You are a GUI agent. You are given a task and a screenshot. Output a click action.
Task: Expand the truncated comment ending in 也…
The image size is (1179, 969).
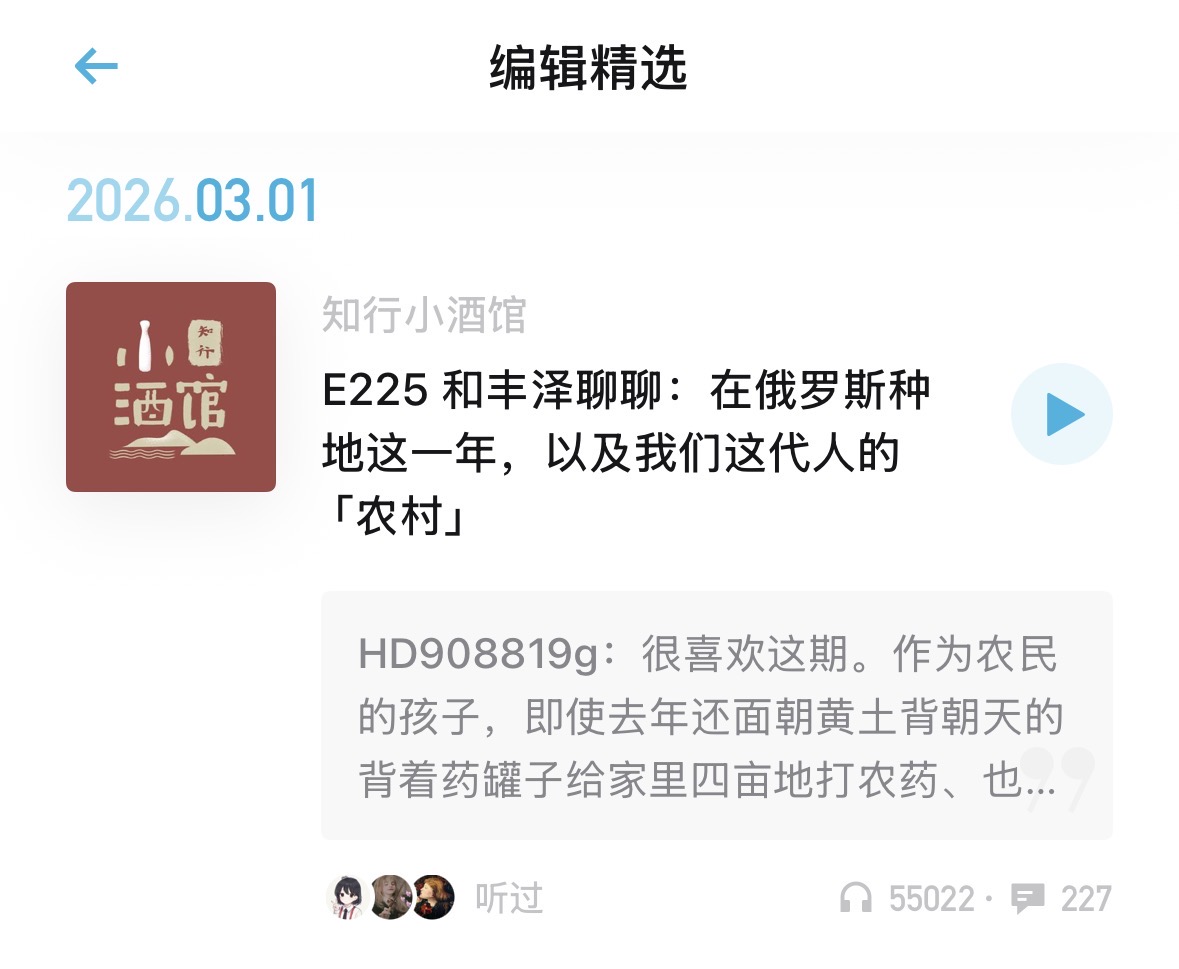[x=1020, y=780]
